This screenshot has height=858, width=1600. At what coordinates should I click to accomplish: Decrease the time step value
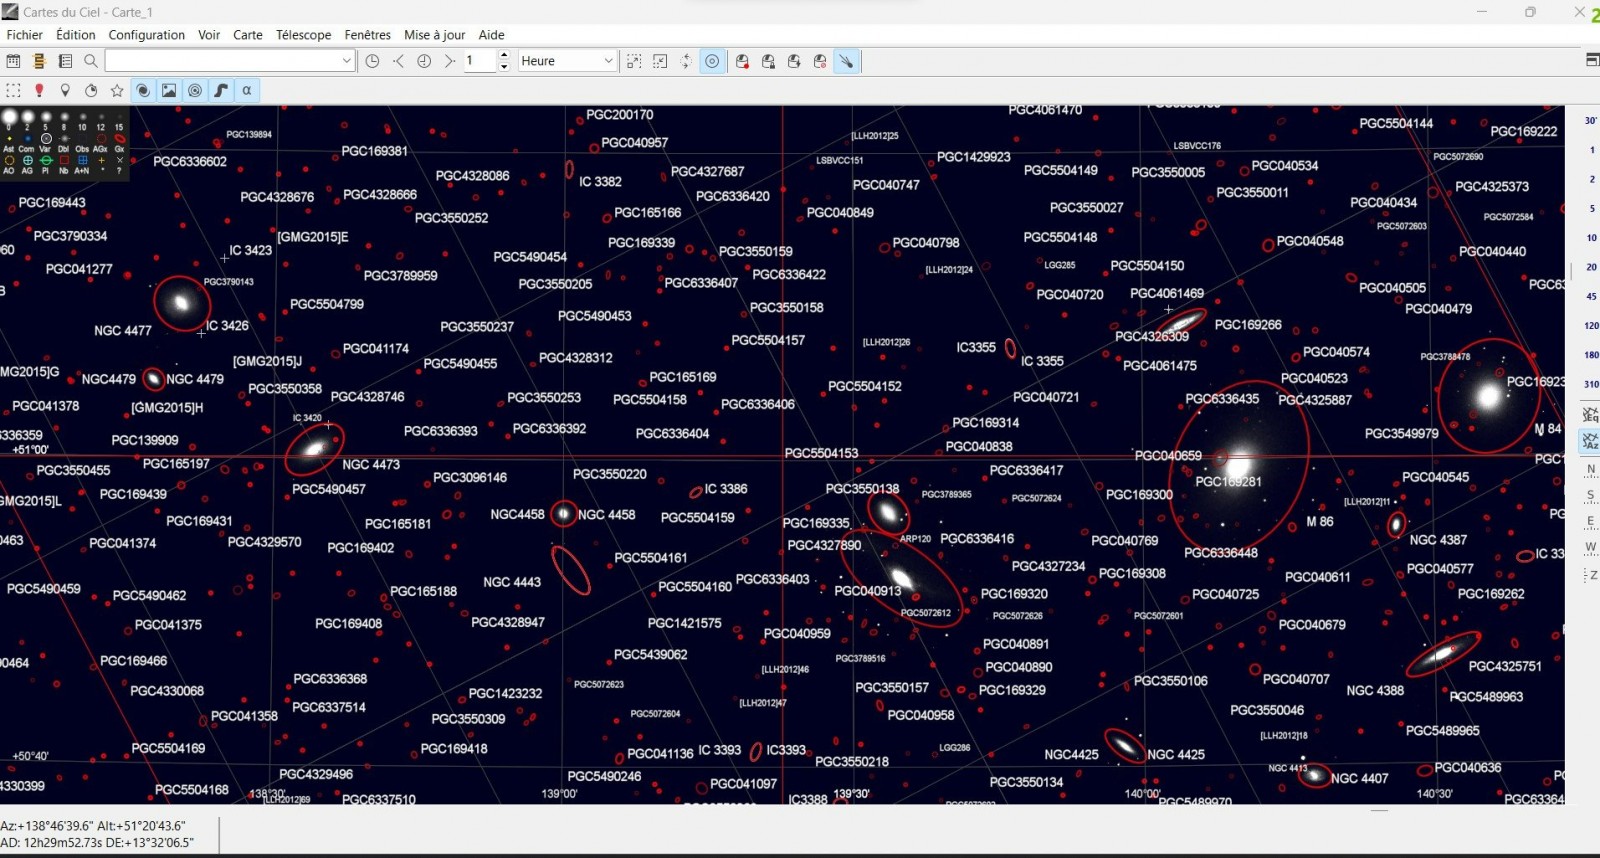pos(504,66)
